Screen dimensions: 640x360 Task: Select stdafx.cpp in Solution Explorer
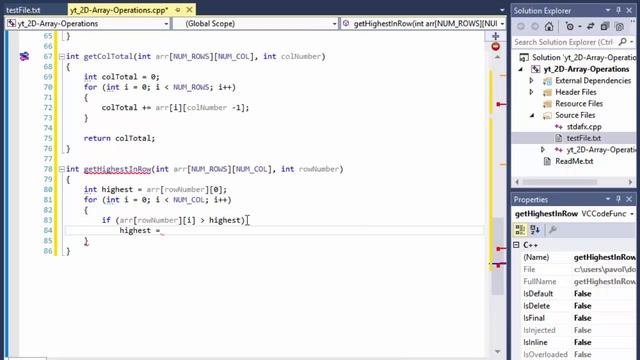point(584,127)
